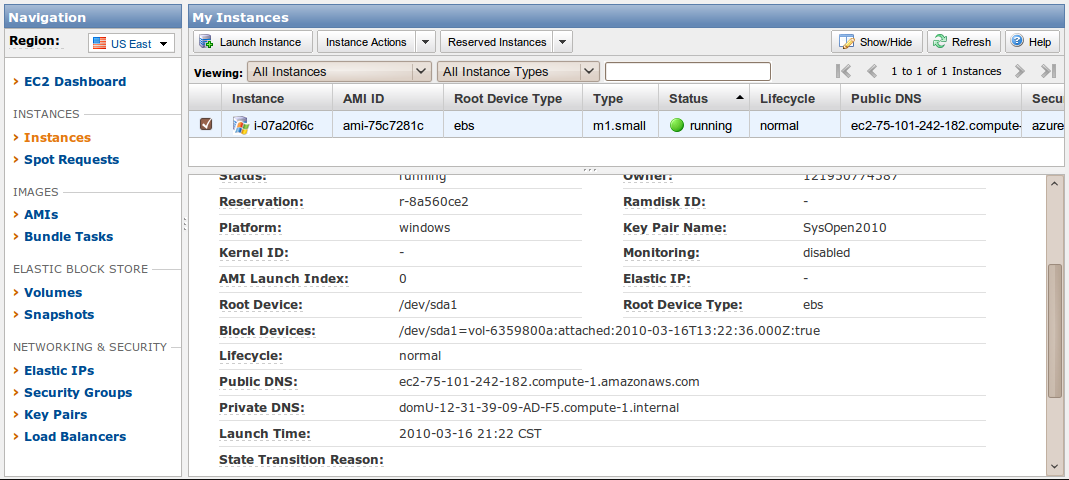Go to the last page arrow icon

pyautogui.click(x=1048, y=71)
